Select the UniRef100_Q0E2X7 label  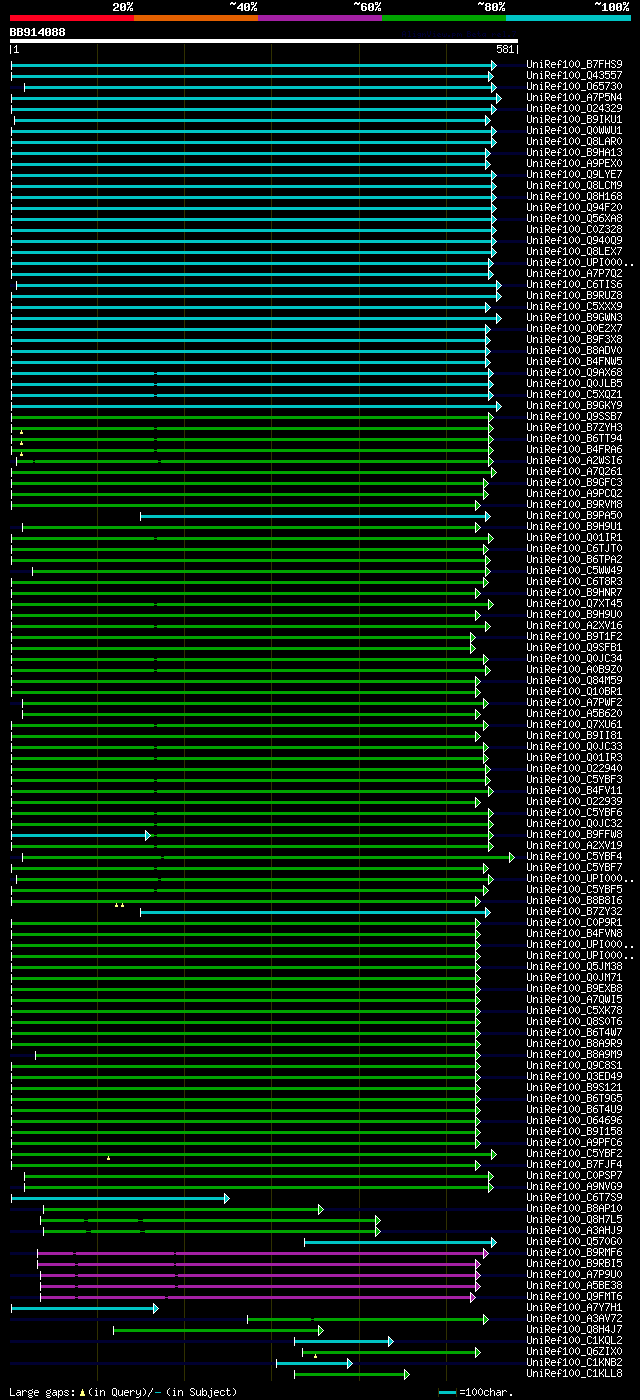[574, 328]
